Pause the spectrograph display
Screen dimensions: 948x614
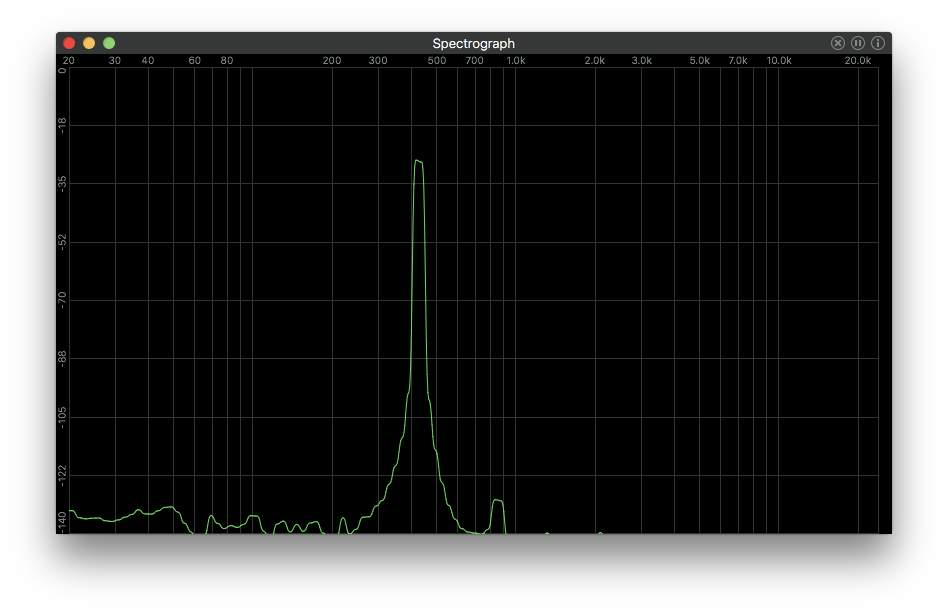click(x=857, y=43)
